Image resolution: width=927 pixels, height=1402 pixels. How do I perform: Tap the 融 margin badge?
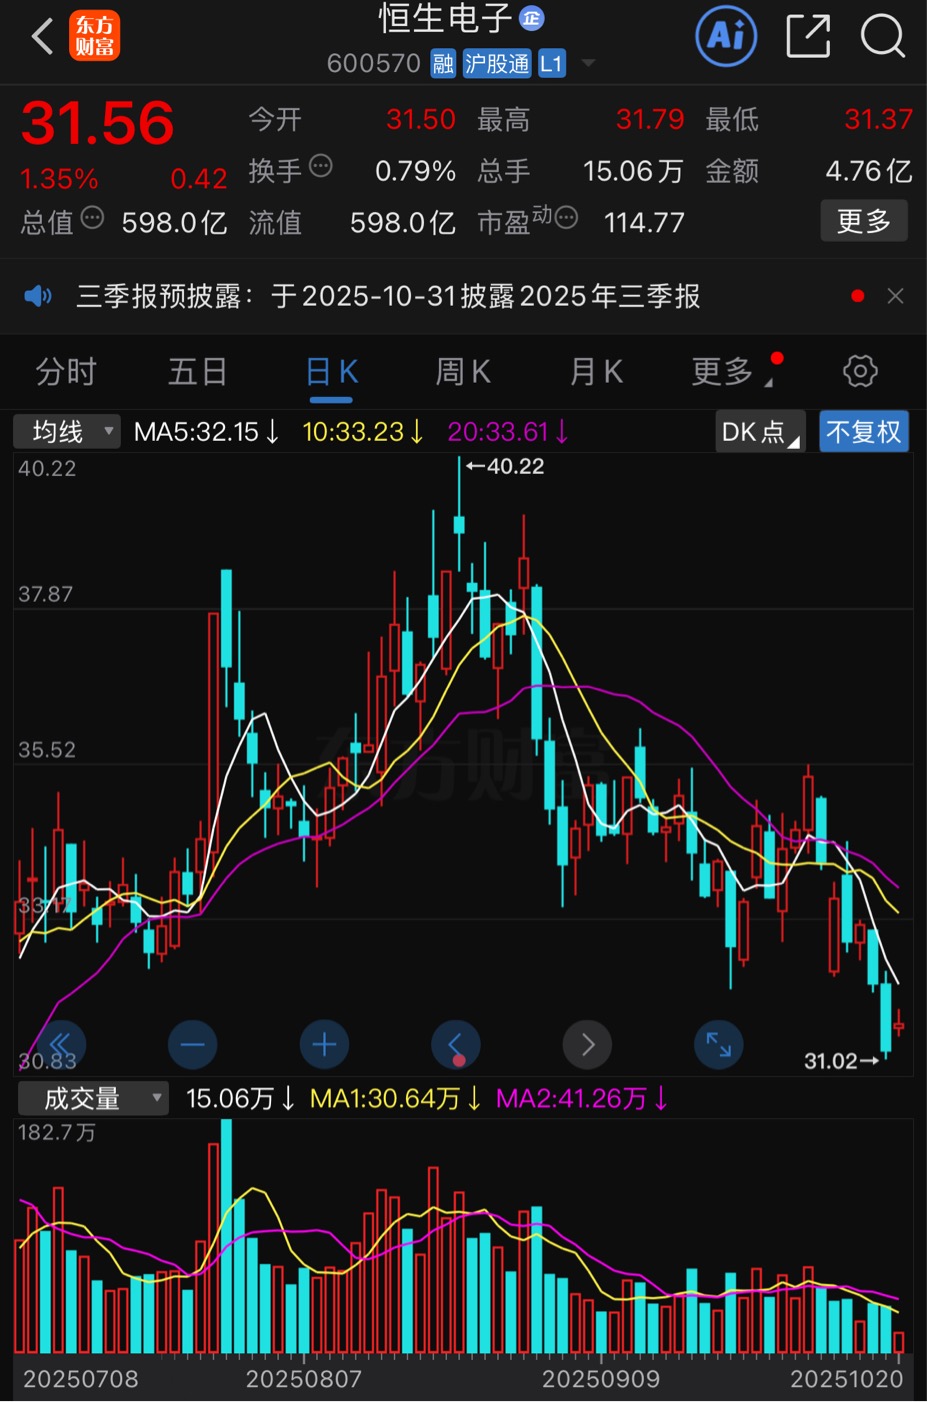tap(443, 64)
